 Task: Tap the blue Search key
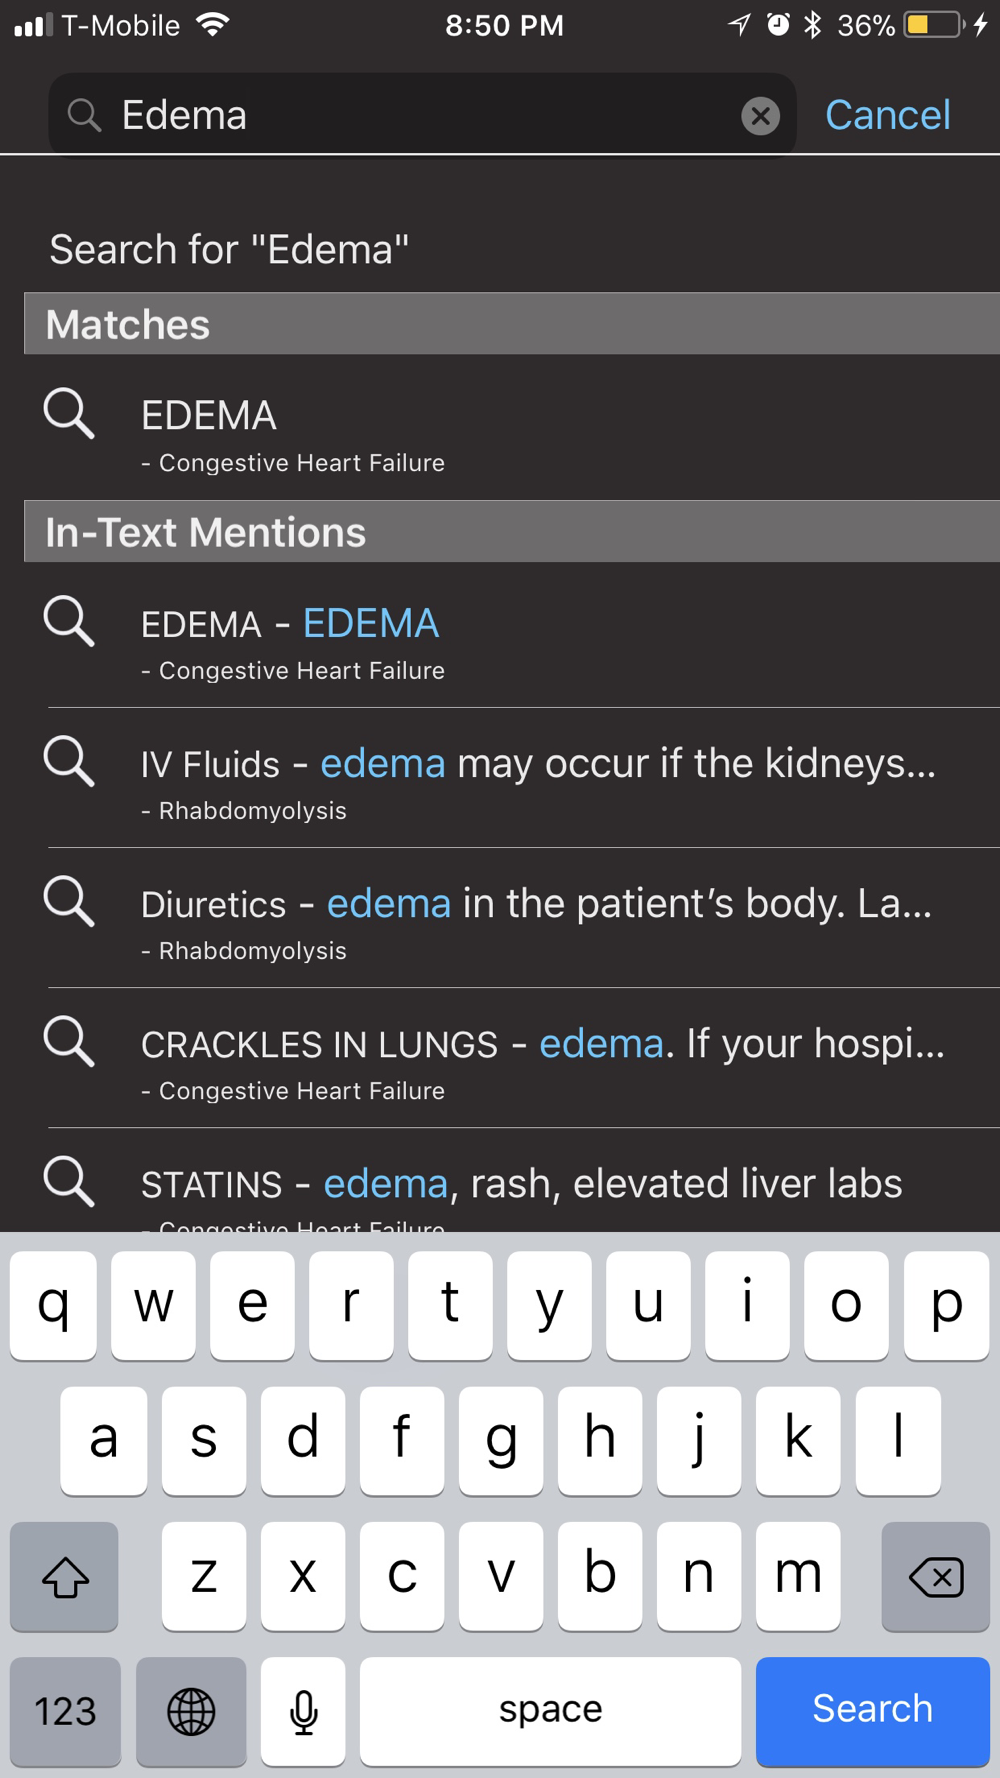[x=873, y=1711]
